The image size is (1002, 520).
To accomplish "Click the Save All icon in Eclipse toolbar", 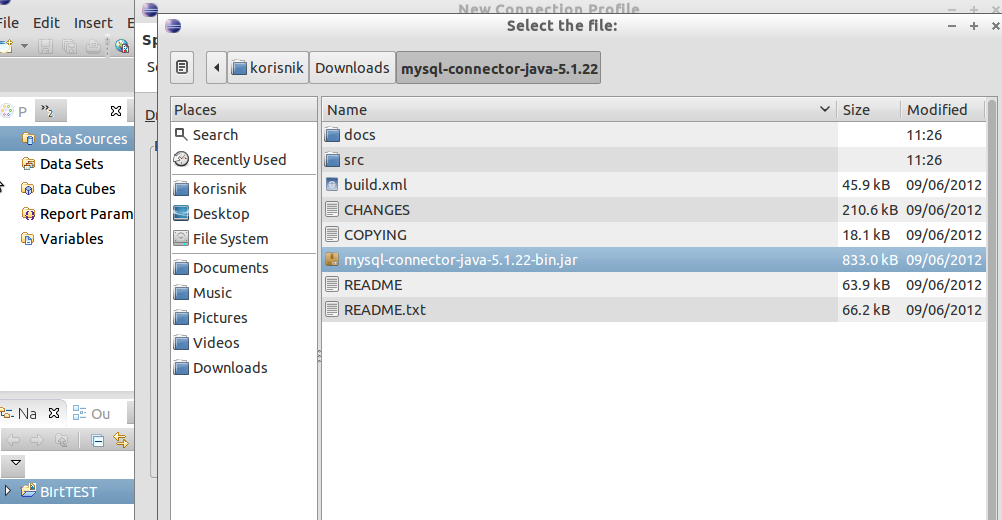I will coord(70,46).
